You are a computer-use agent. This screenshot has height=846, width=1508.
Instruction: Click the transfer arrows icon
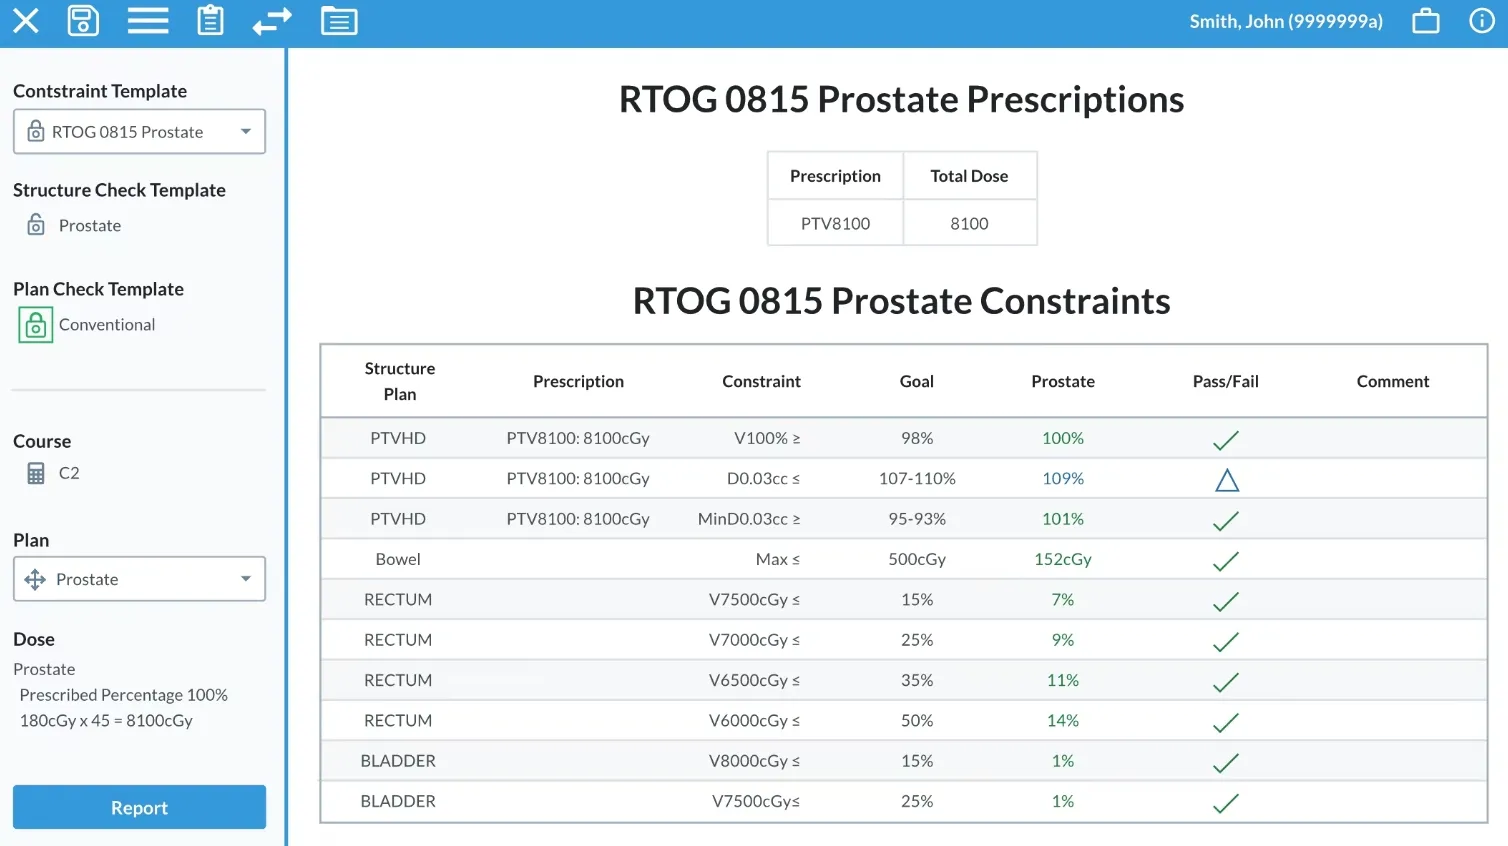pyautogui.click(x=272, y=21)
